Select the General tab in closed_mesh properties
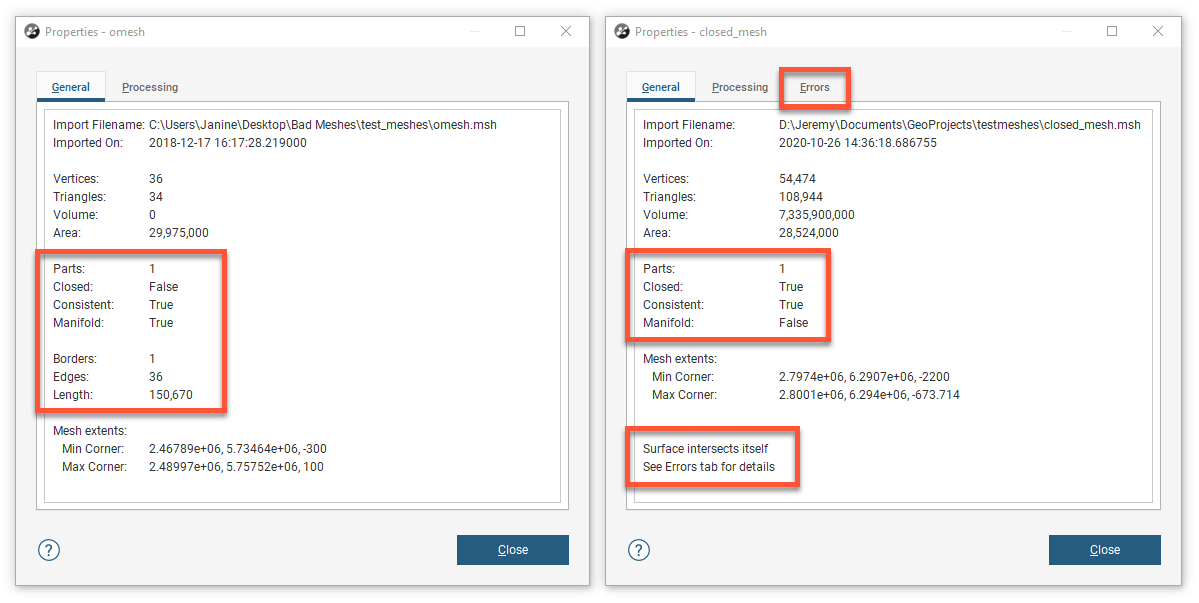This screenshot has height=603, width=1199. 661,87
